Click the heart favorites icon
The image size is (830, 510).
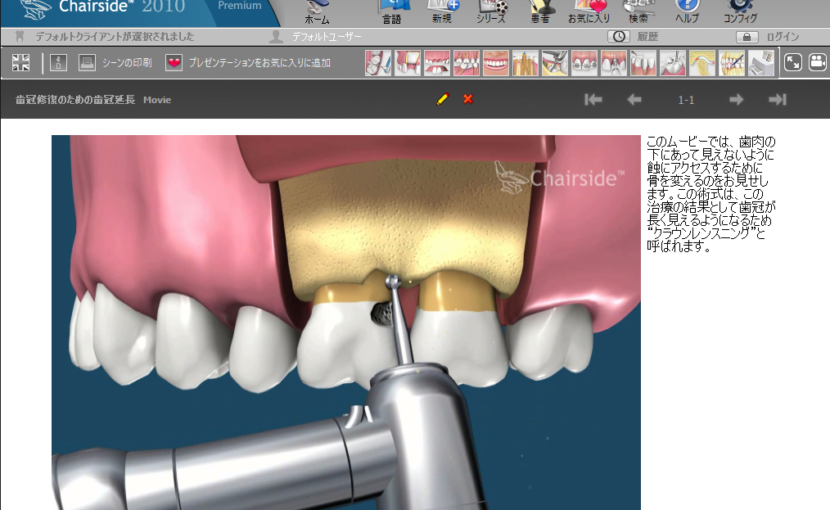175,63
